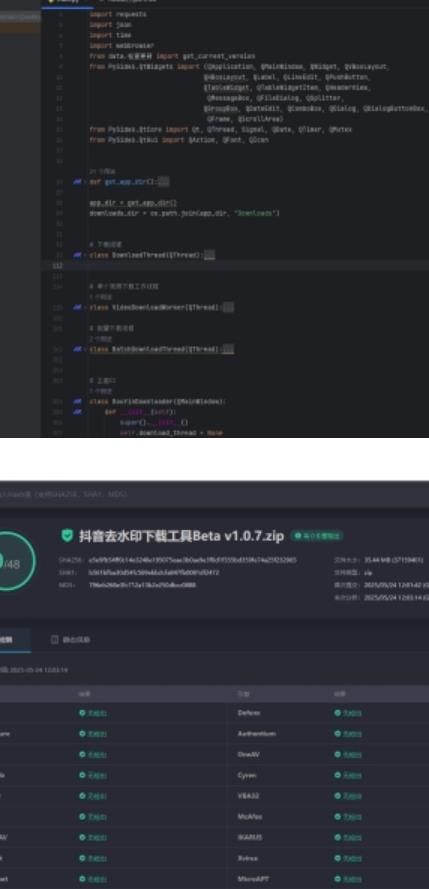Screen dimensions: 429x889
Task: Click the green shield icon beside the zip filename
Action: pos(67,535)
